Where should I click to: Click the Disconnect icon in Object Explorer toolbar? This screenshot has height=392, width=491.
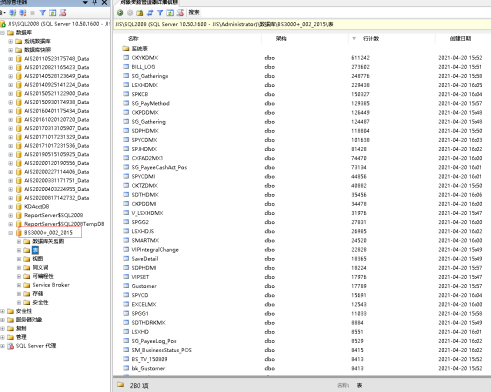[x=23, y=13]
